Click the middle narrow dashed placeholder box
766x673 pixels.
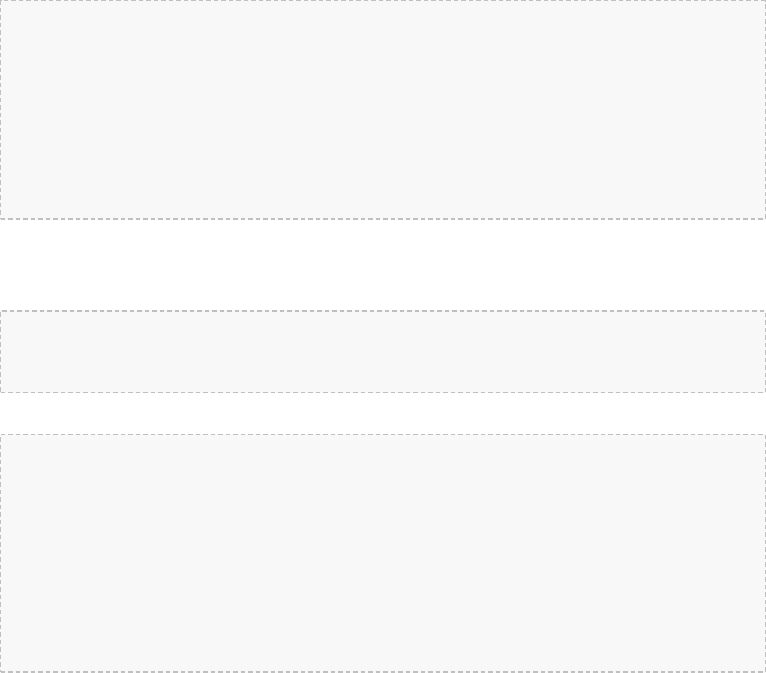383,351
